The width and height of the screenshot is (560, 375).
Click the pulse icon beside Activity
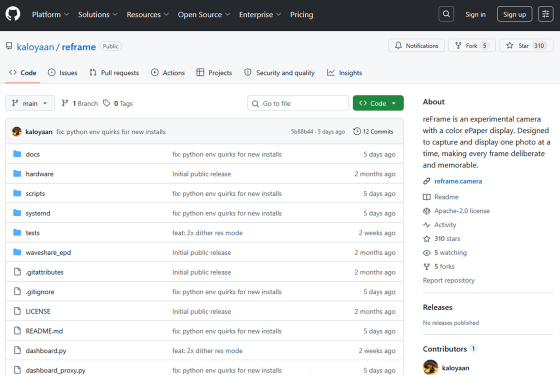click(426, 225)
